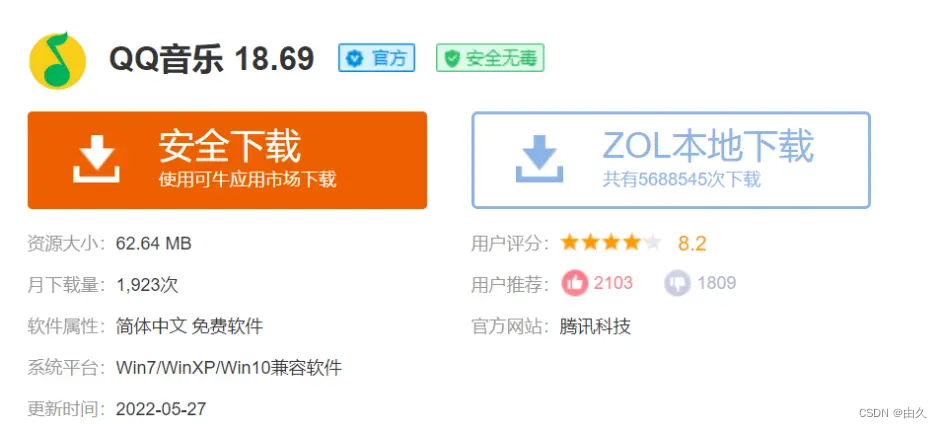942x428 pixels.
Task: Click the five-star user rating
Action: click(x=610, y=242)
